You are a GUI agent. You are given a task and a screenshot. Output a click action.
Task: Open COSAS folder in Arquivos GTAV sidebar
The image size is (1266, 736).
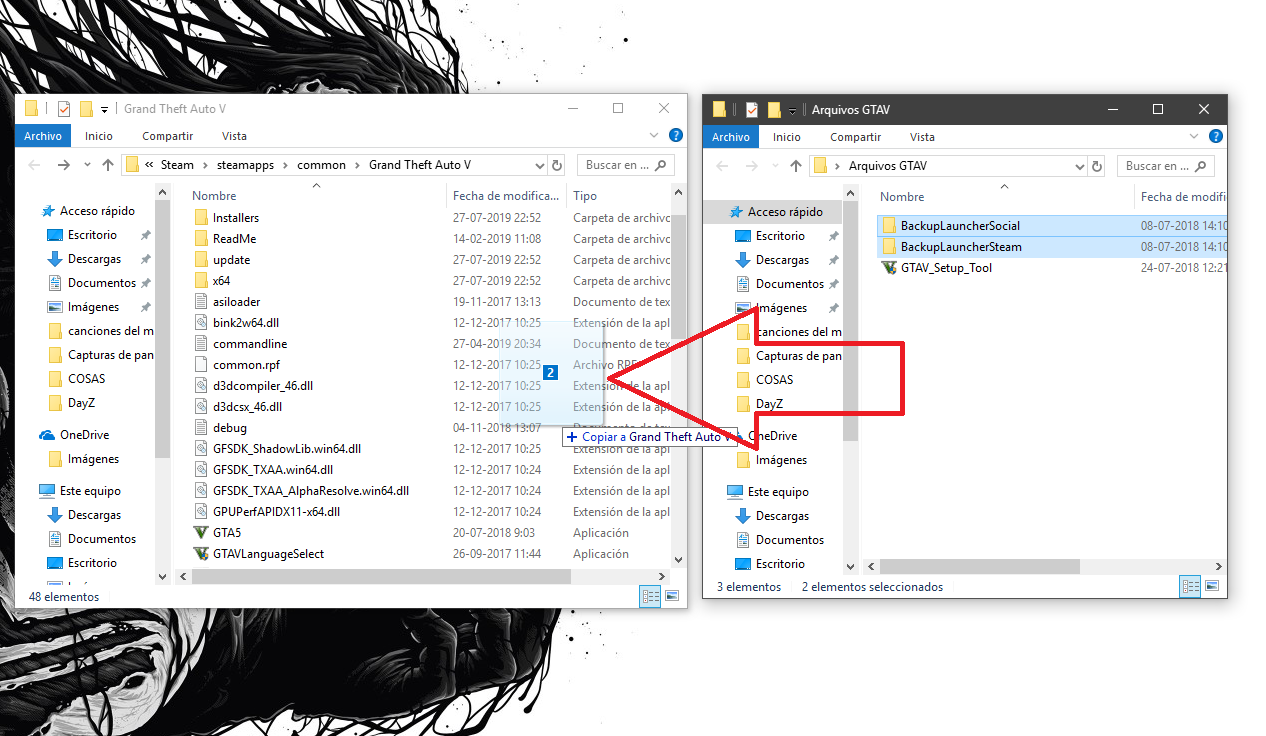click(x=774, y=379)
